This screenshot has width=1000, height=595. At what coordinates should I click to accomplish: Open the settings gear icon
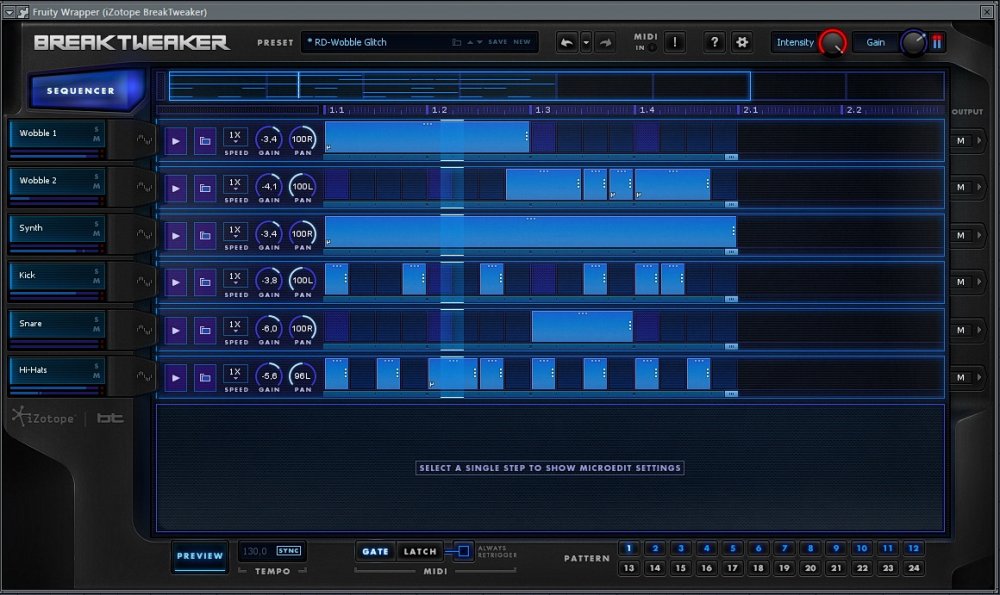[742, 43]
